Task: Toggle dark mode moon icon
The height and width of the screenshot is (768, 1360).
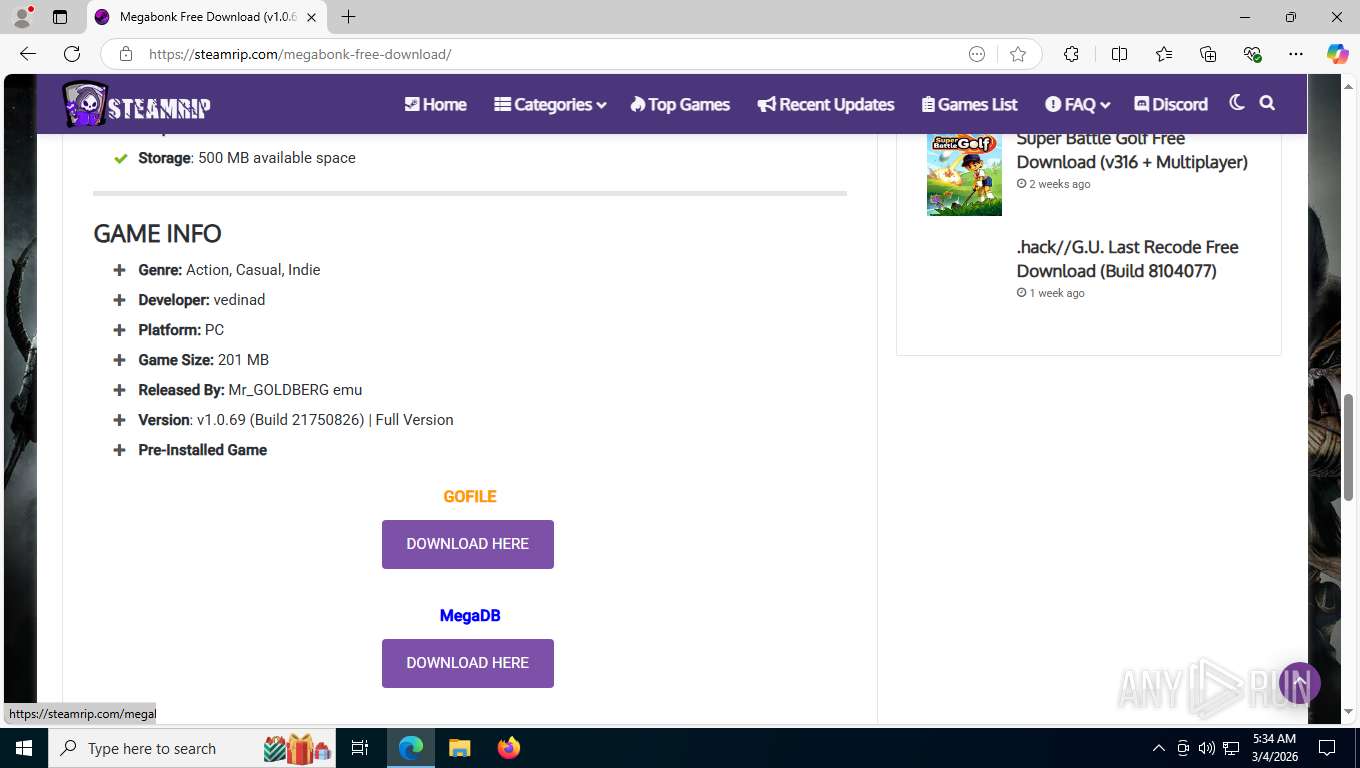Action: [1237, 103]
